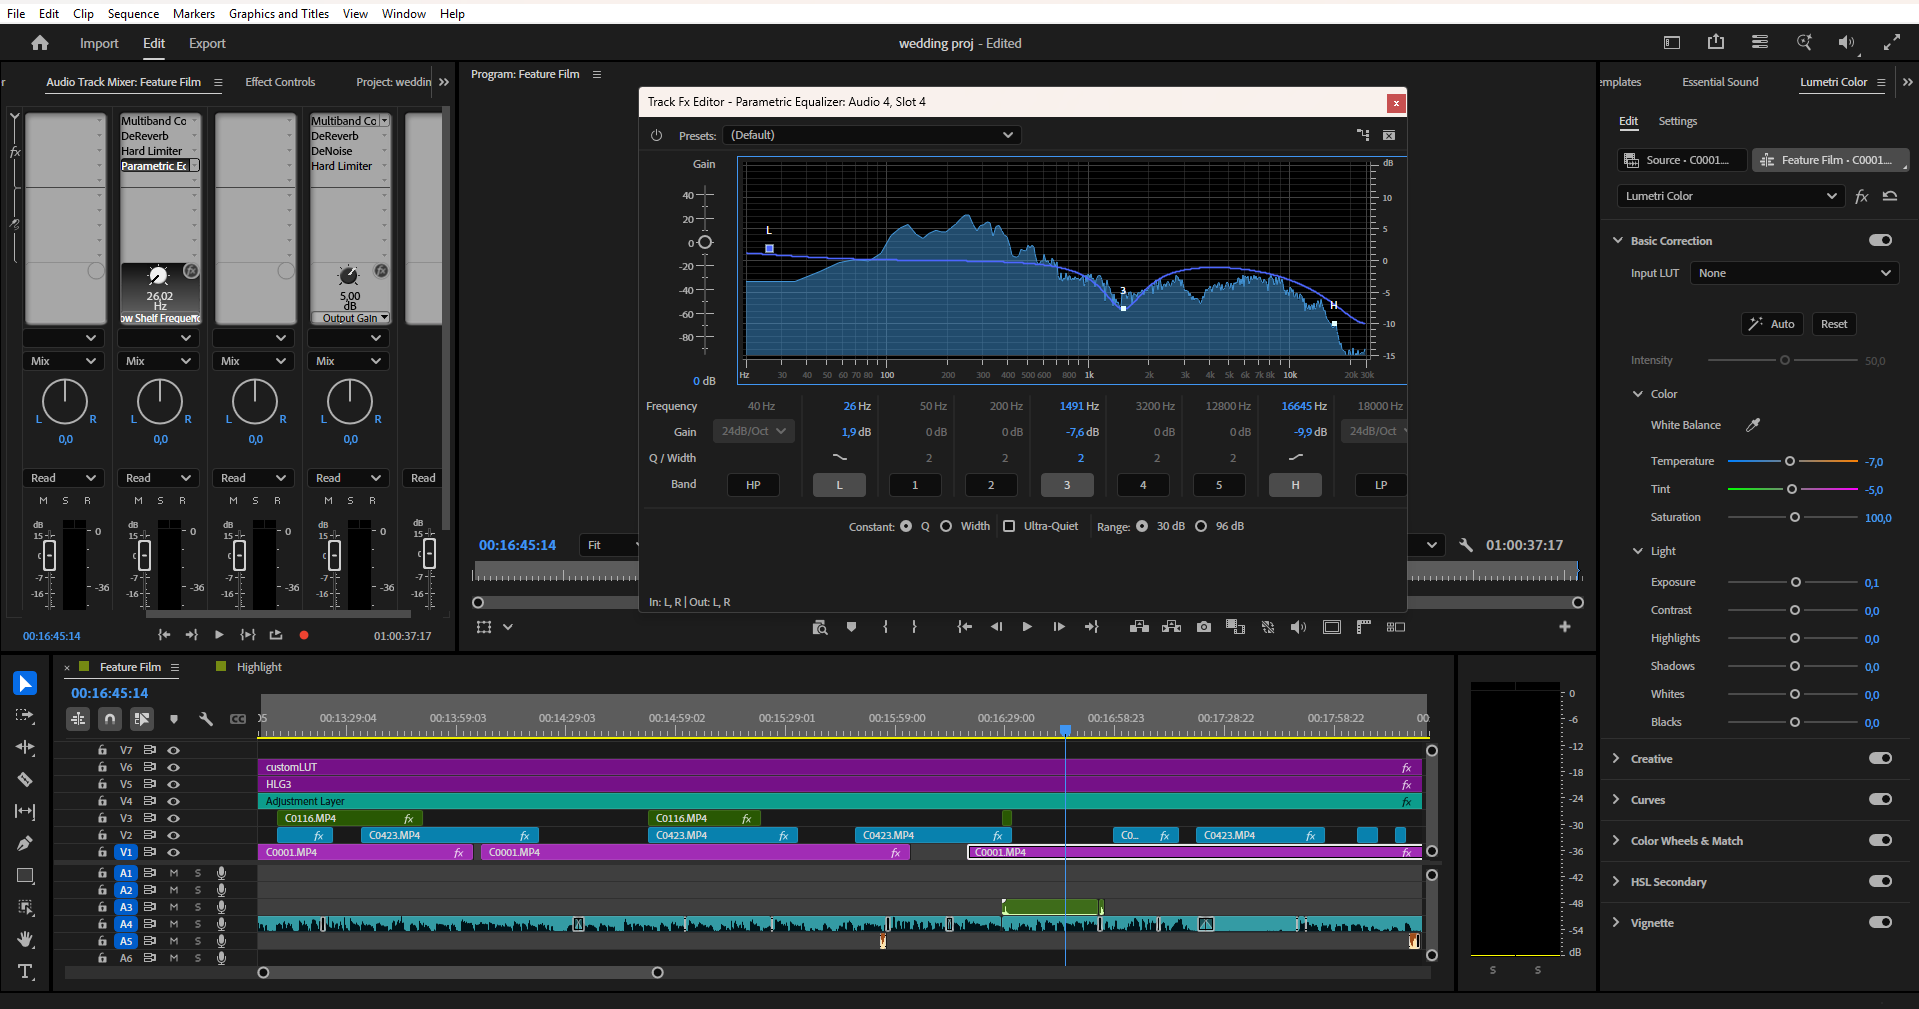Screen dimensions: 1919x1009
Task: Start recording in Audio Track Mixer
Action: coord(304,635)
